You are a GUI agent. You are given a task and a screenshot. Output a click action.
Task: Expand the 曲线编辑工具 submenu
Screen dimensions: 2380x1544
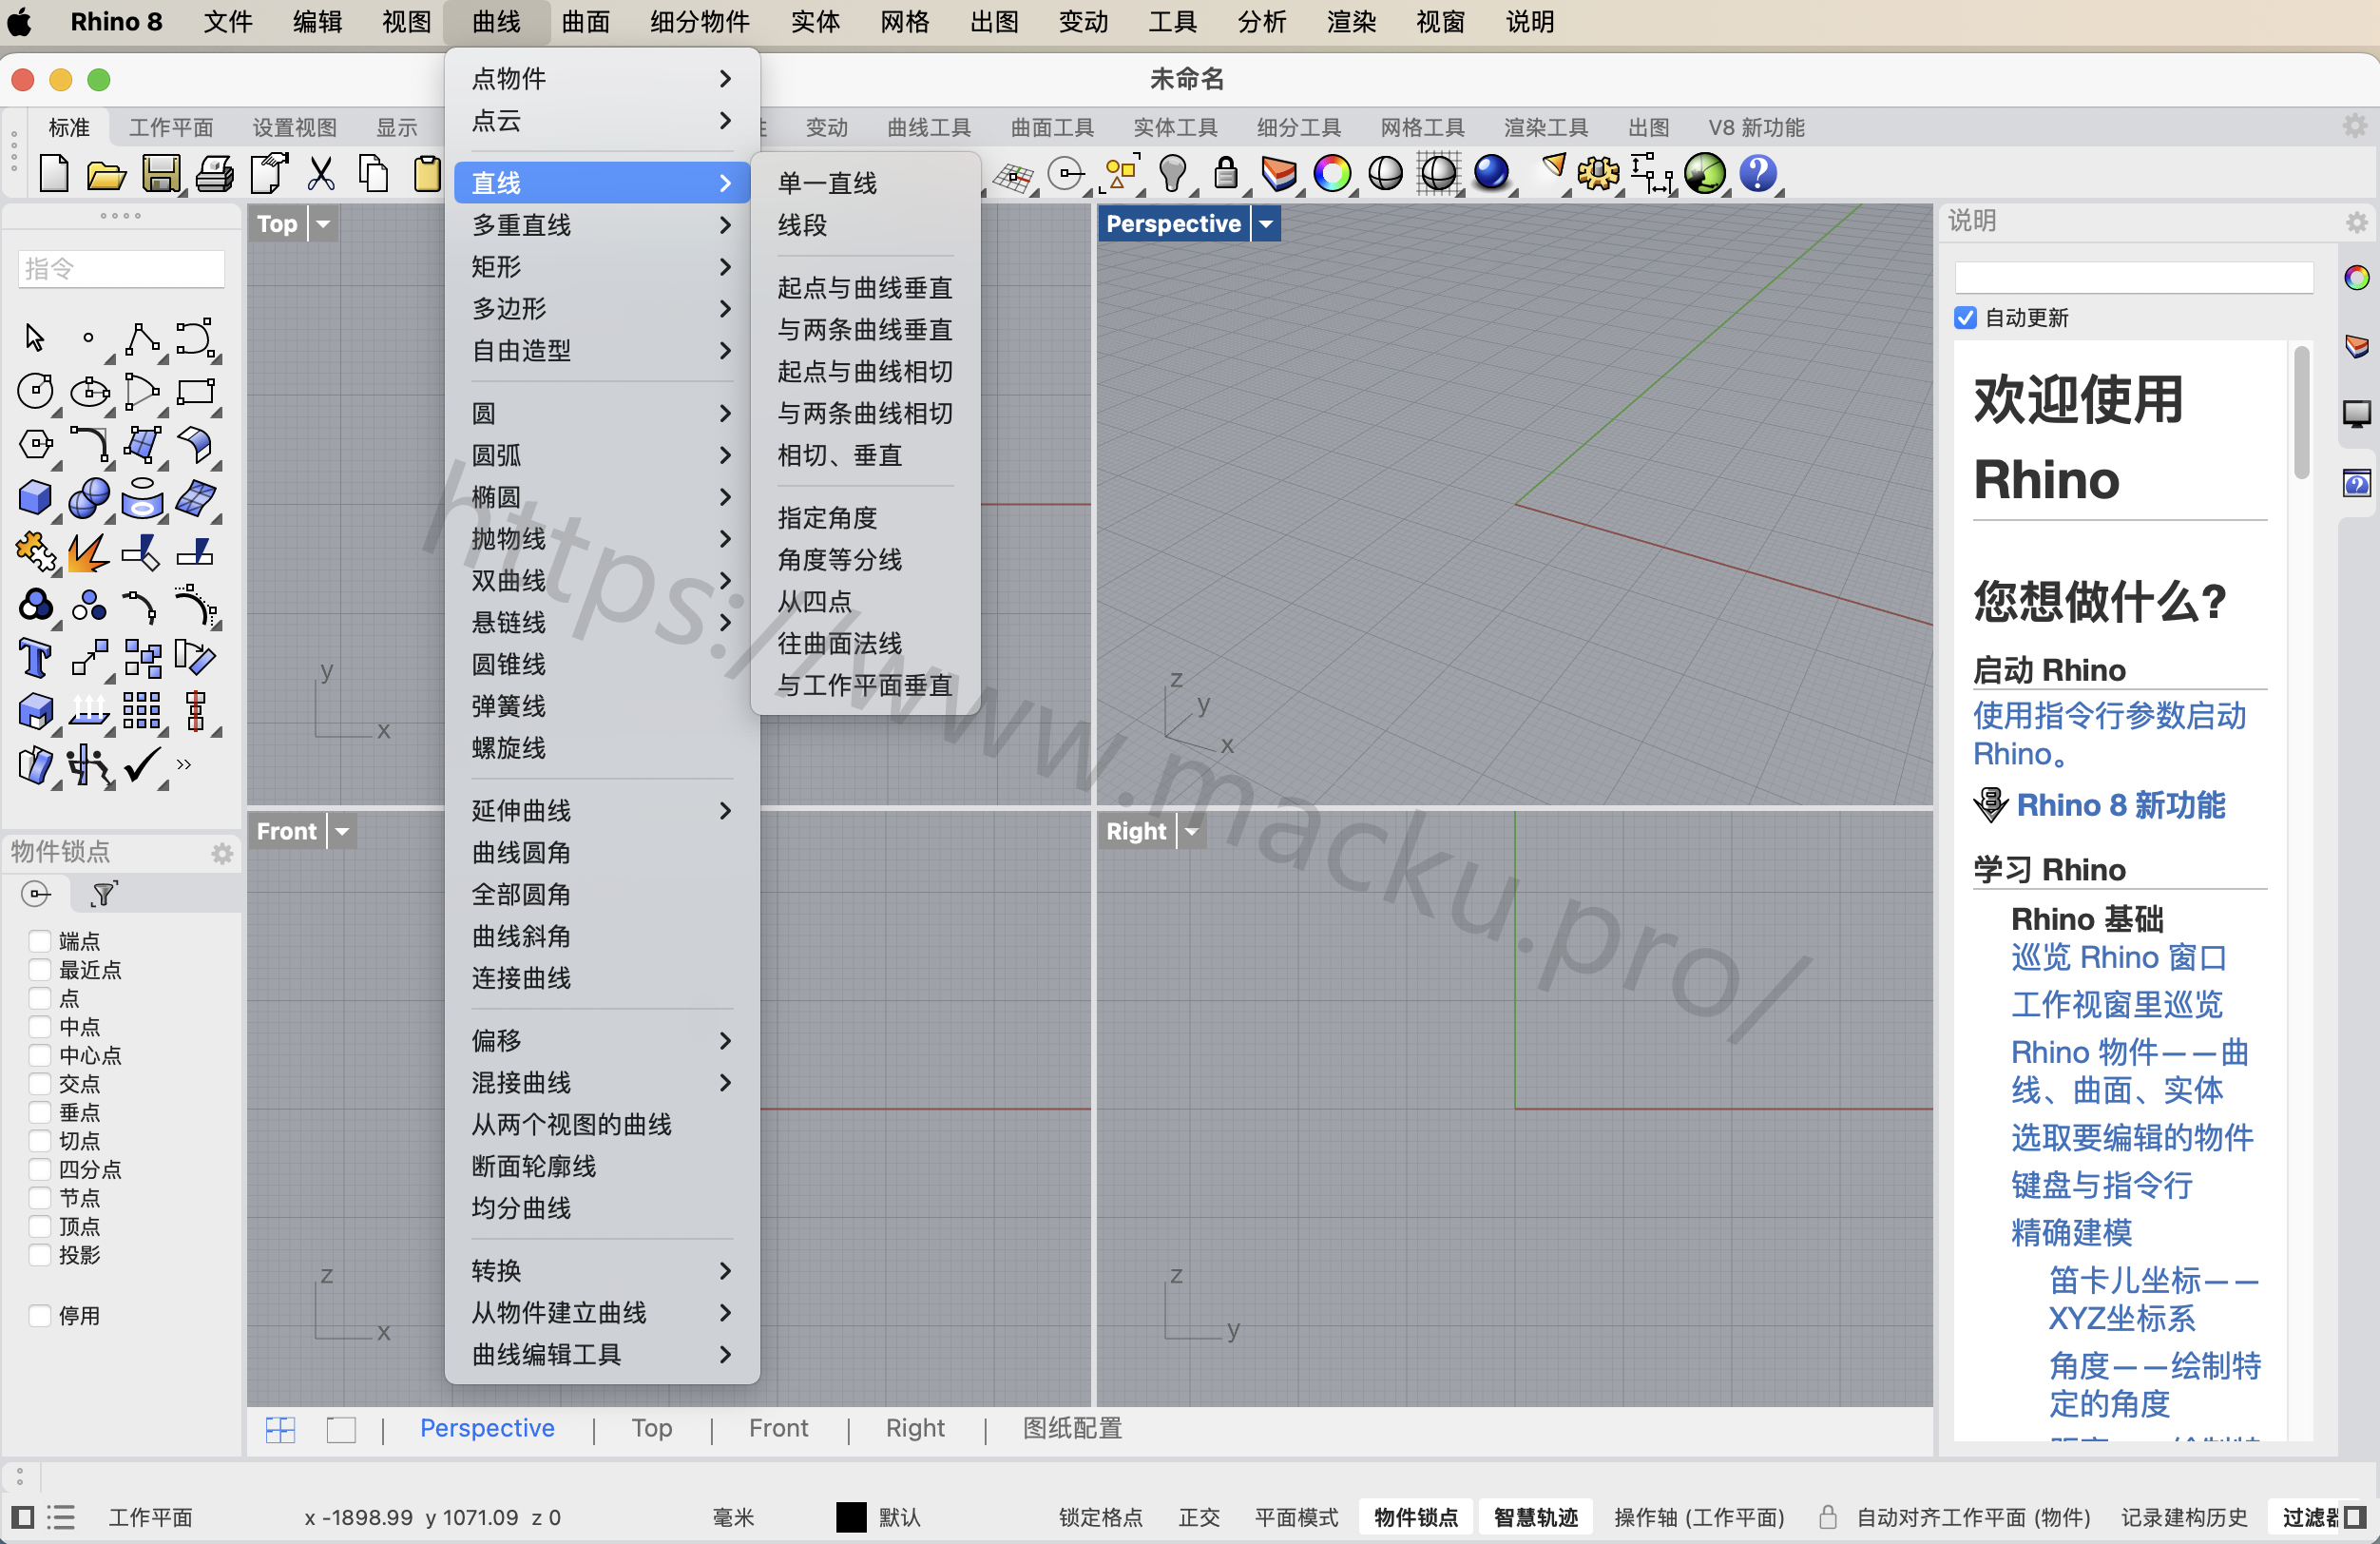pyautogui.click(x=602, y=1354)
